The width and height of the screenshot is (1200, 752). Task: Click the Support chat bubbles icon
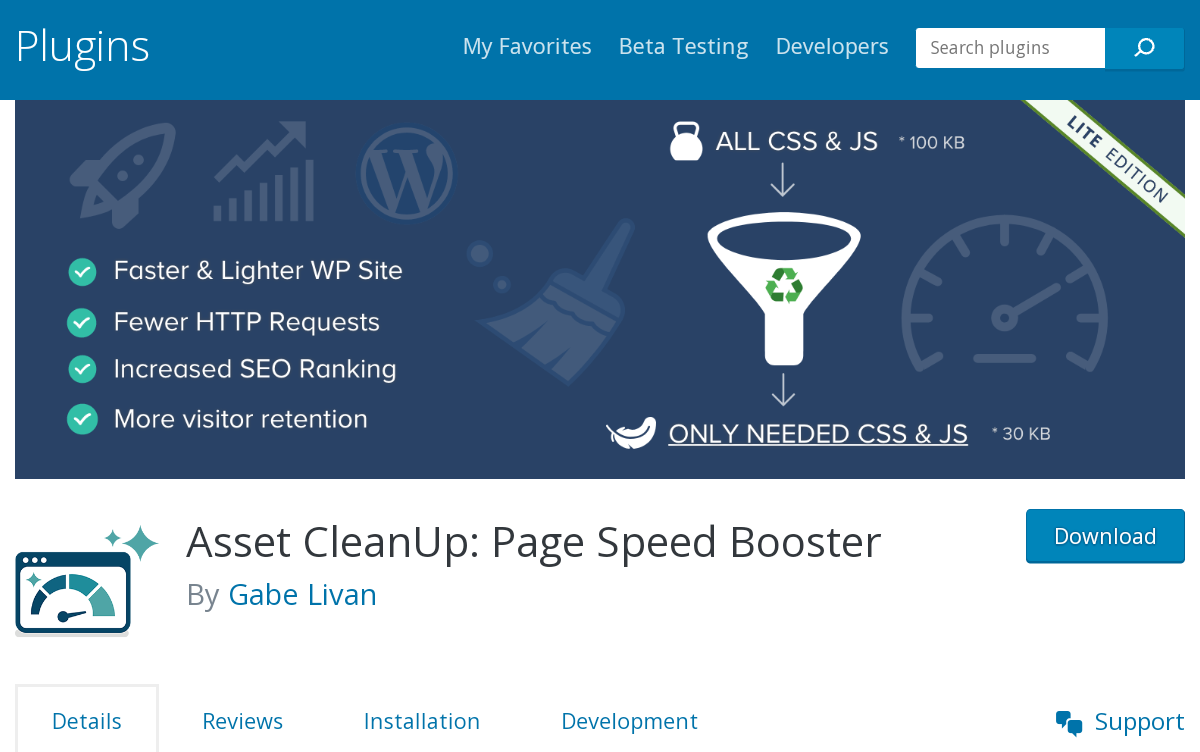click(1069, 722)
